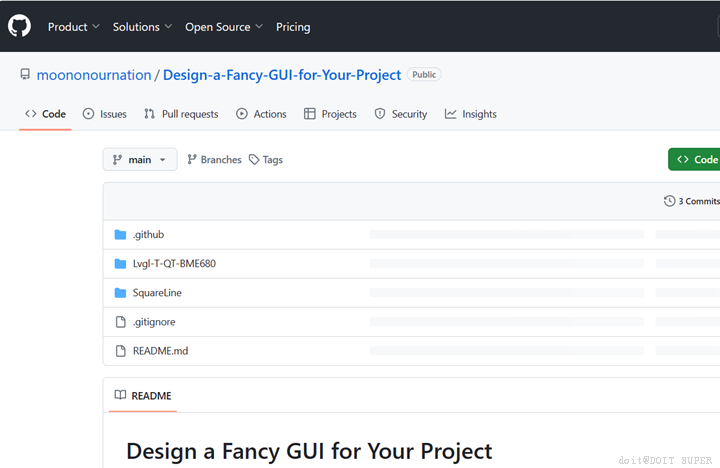The width and height of the screenshot is (720, 468).
Task: Click the .github folder icon
Action: (x=120, y=235)
